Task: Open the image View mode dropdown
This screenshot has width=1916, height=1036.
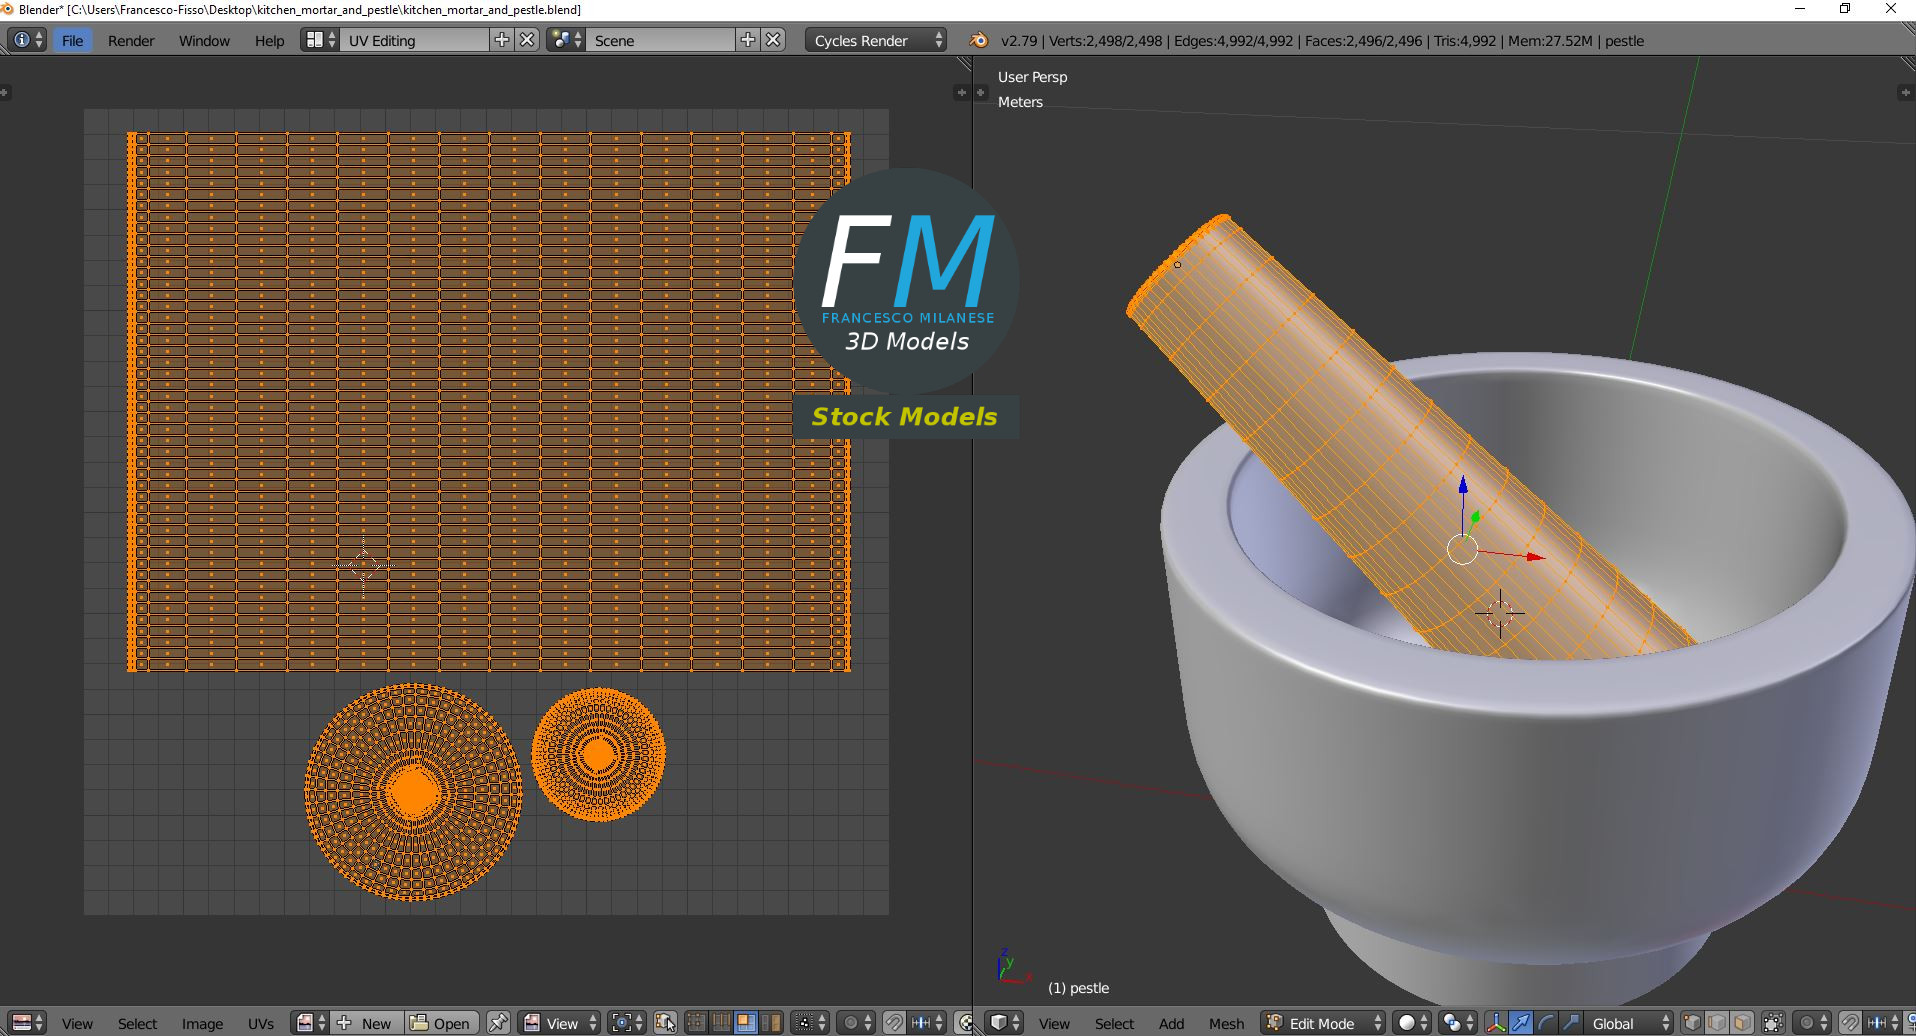Action: pos(561,1023)
